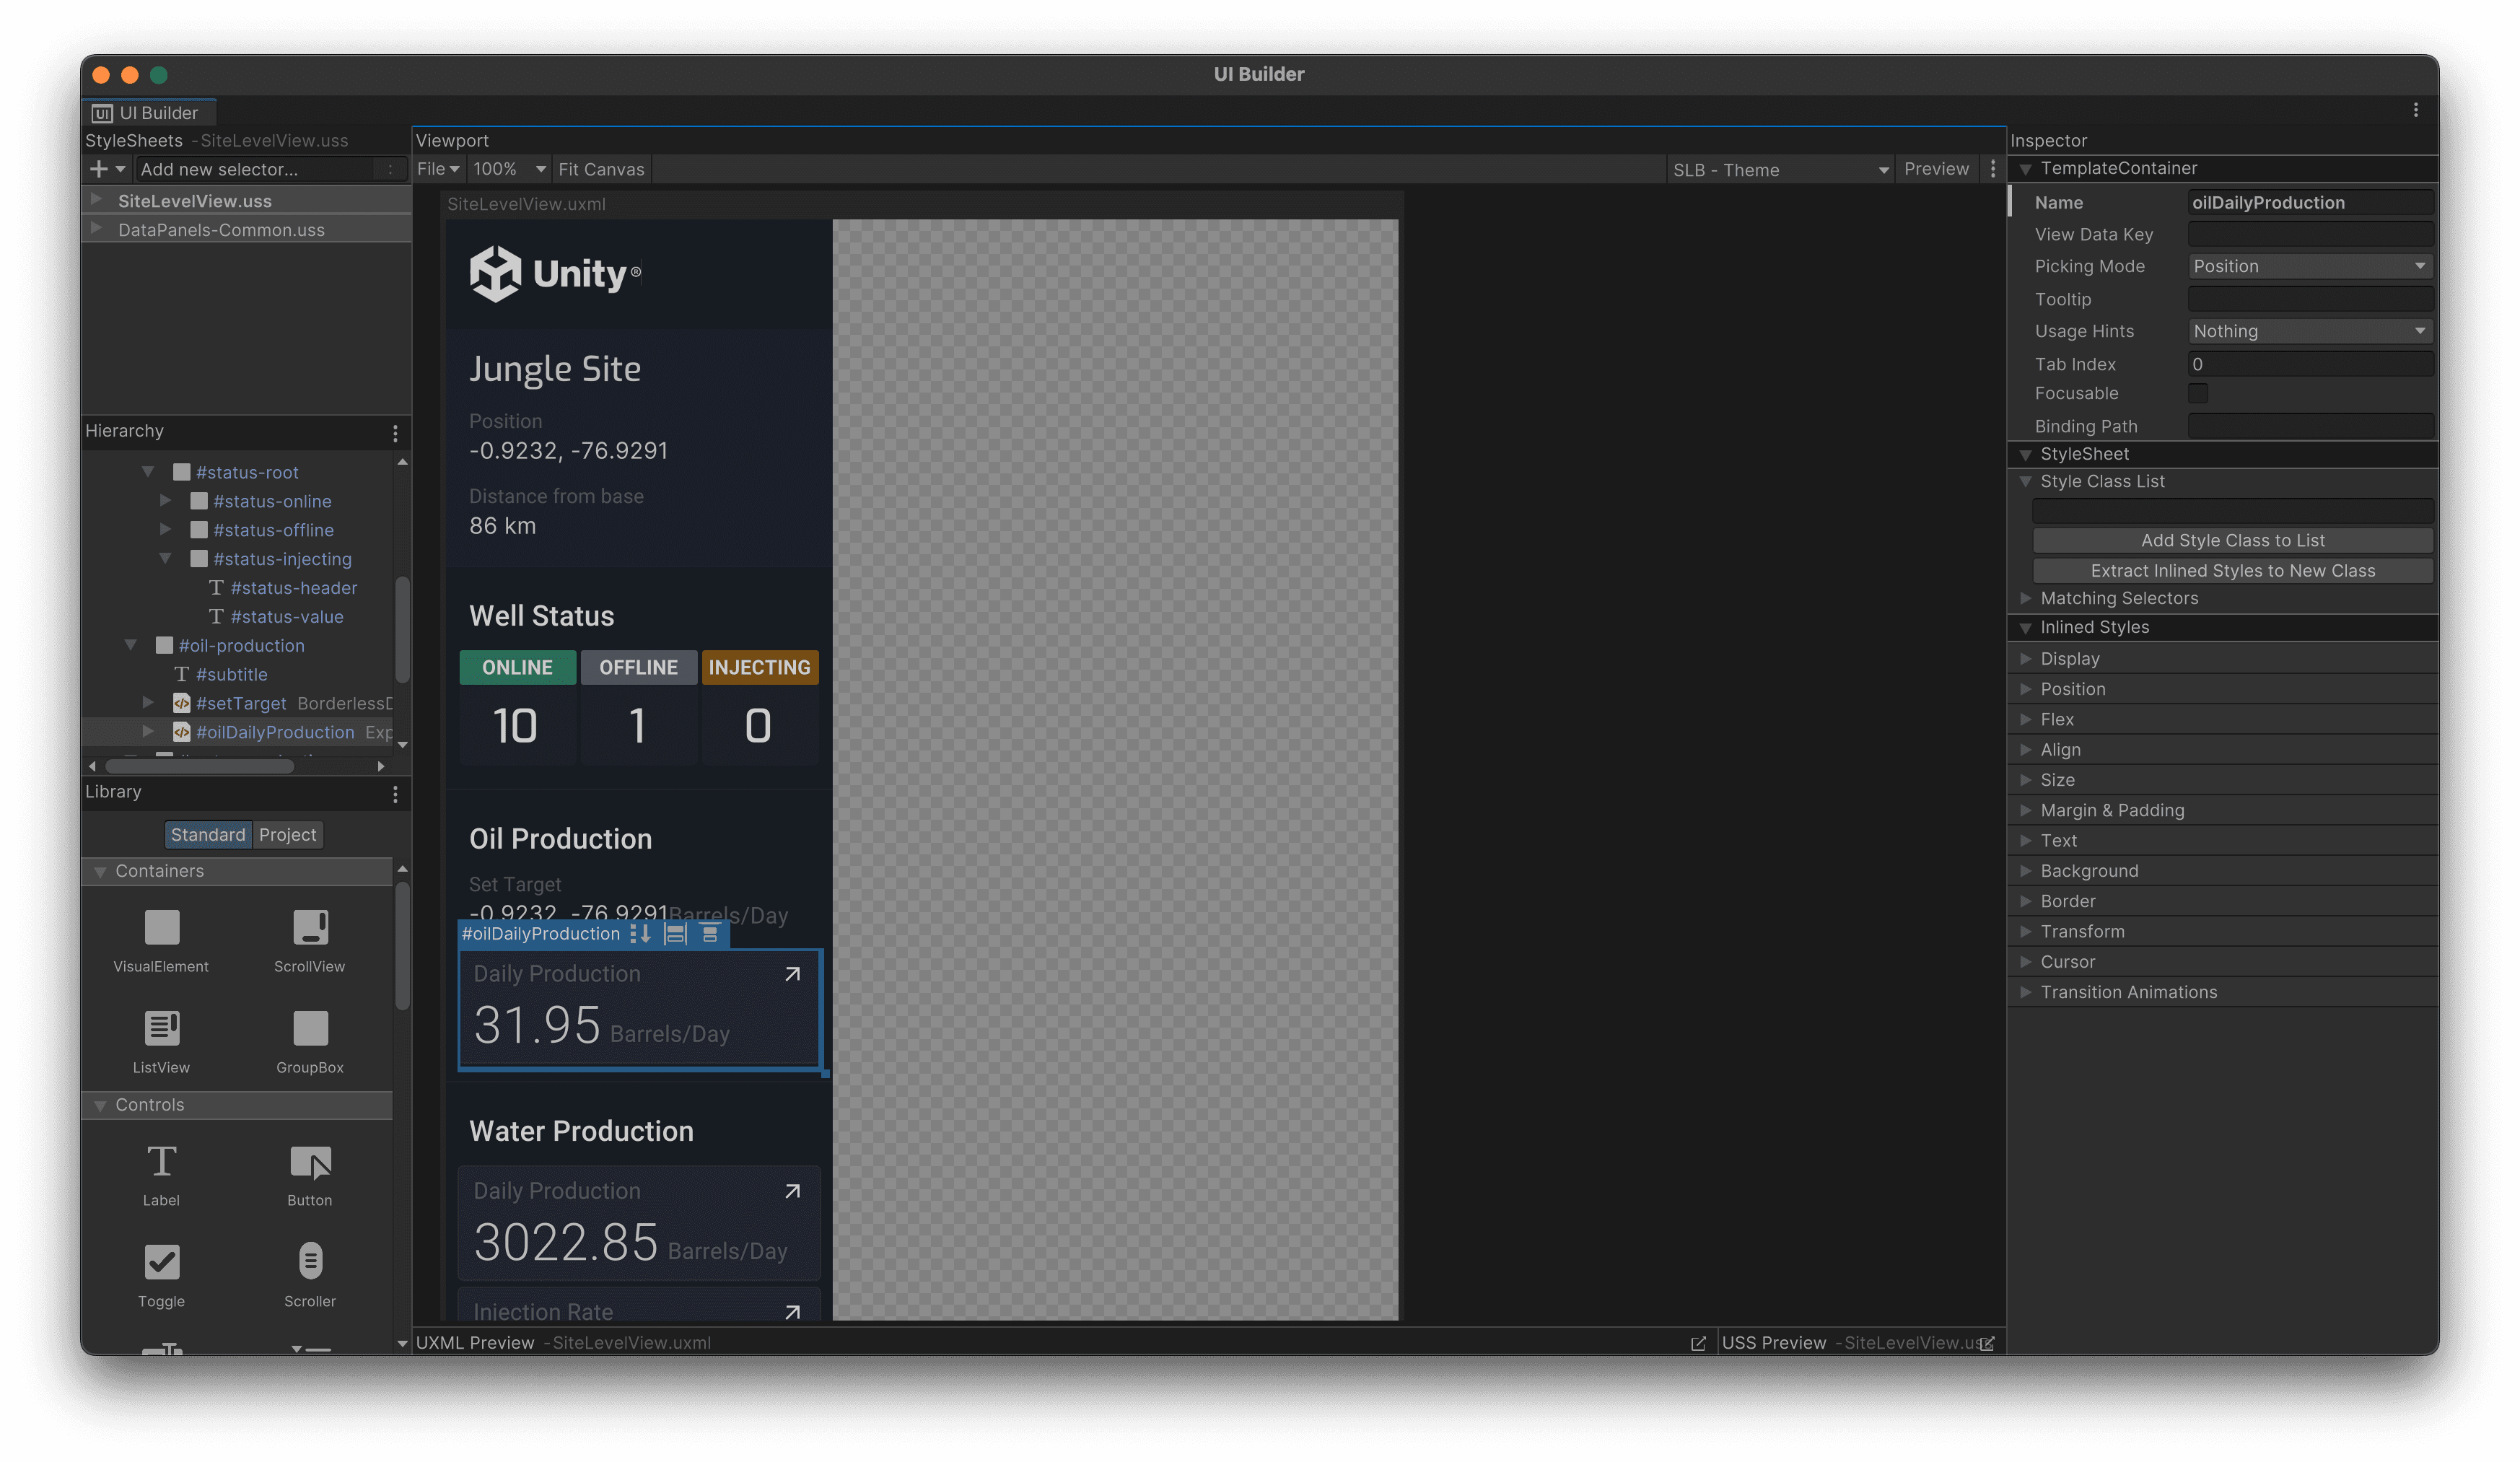Open the SLB - Theme dropdown

point(1780,169)
